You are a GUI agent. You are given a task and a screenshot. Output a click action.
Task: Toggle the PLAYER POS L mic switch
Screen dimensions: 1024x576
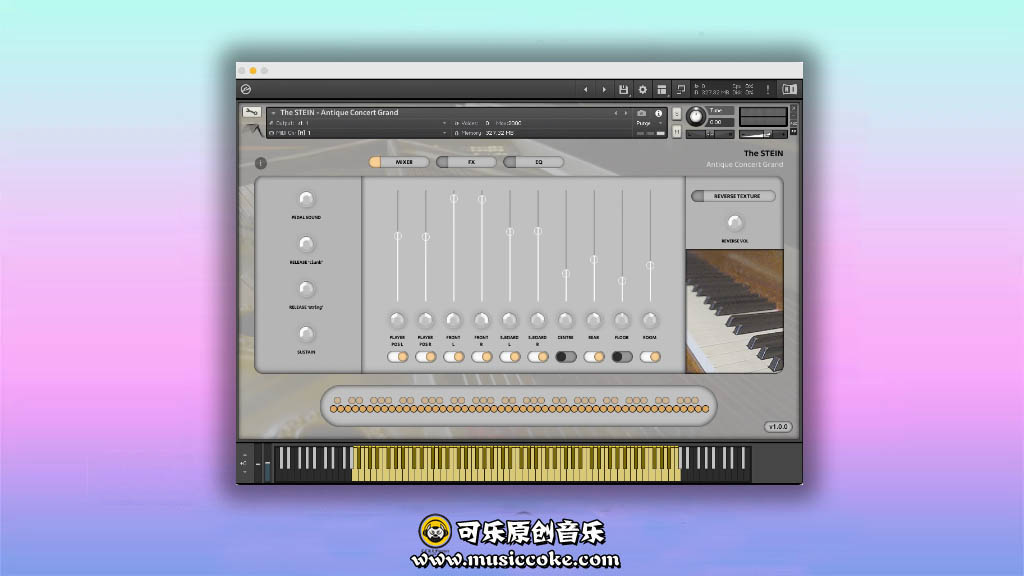[x=397, y=357]
